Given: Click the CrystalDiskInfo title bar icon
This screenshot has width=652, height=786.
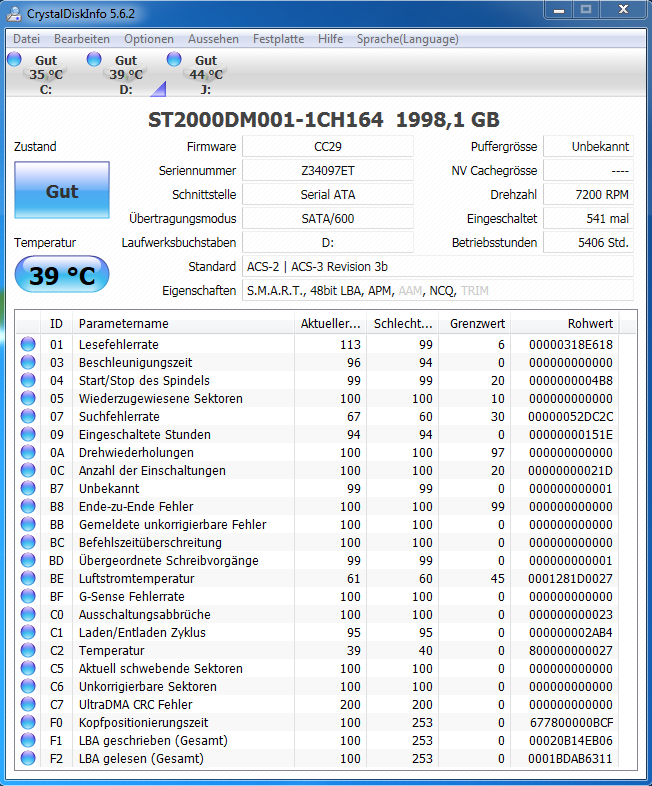Looking at the screenshot, I should [x=14, y=14].
